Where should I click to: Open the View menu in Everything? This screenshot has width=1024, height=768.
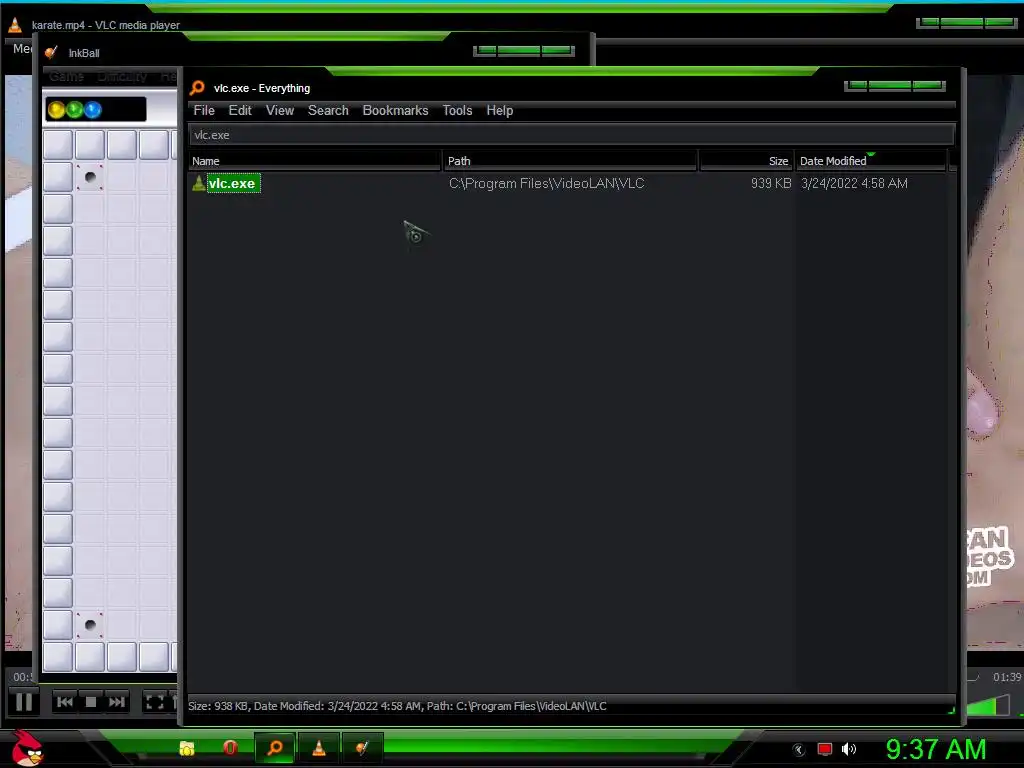280,110
